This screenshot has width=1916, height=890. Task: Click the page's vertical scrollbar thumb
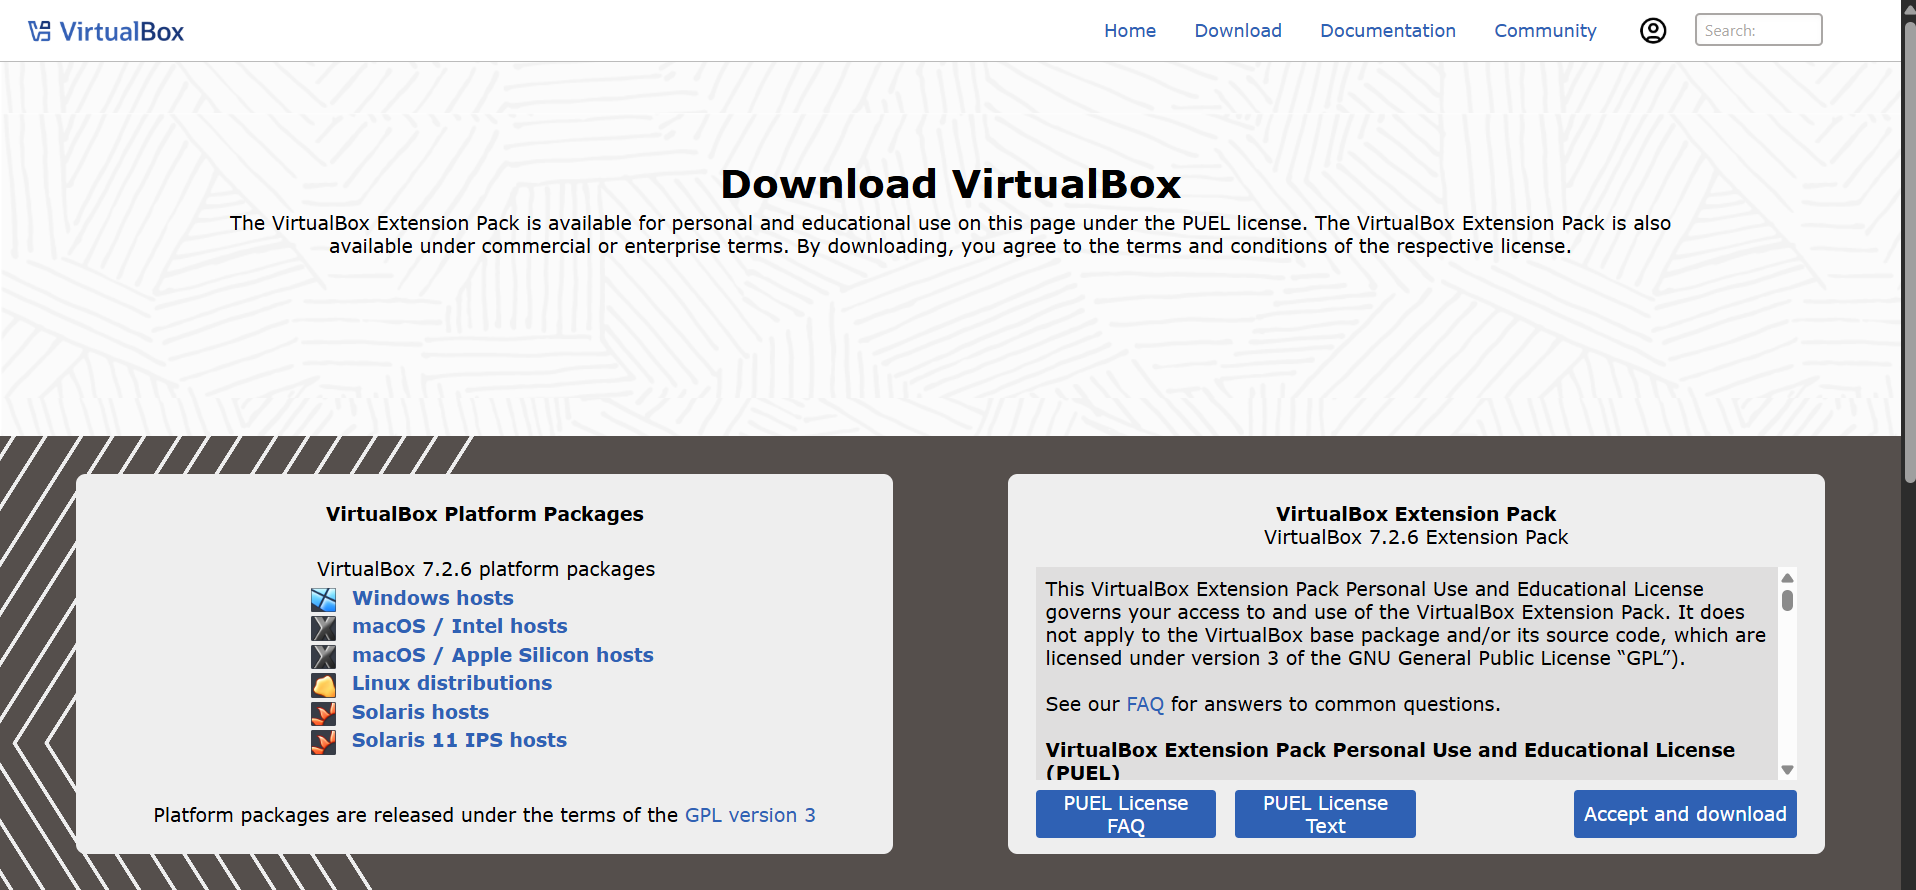pos(1908,250)
